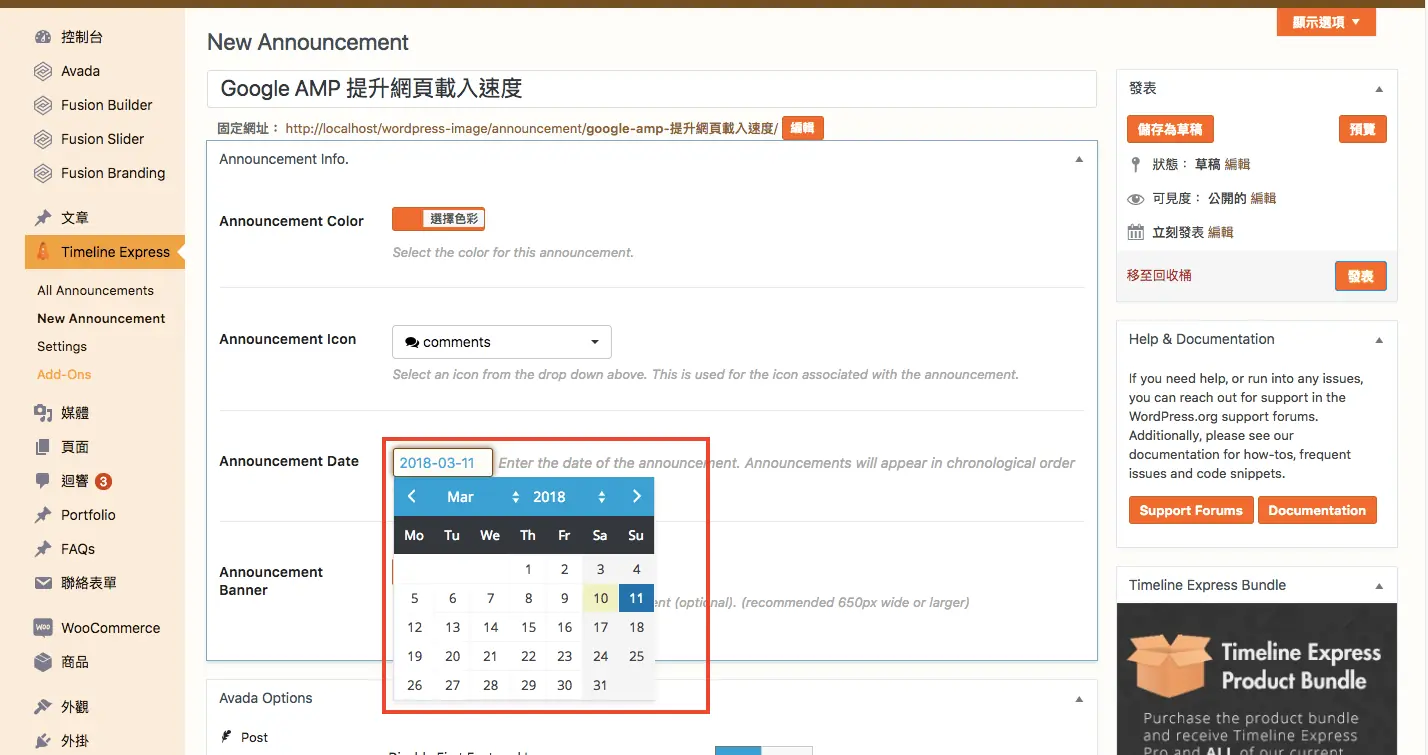Open the Settings submenu item

62,347
